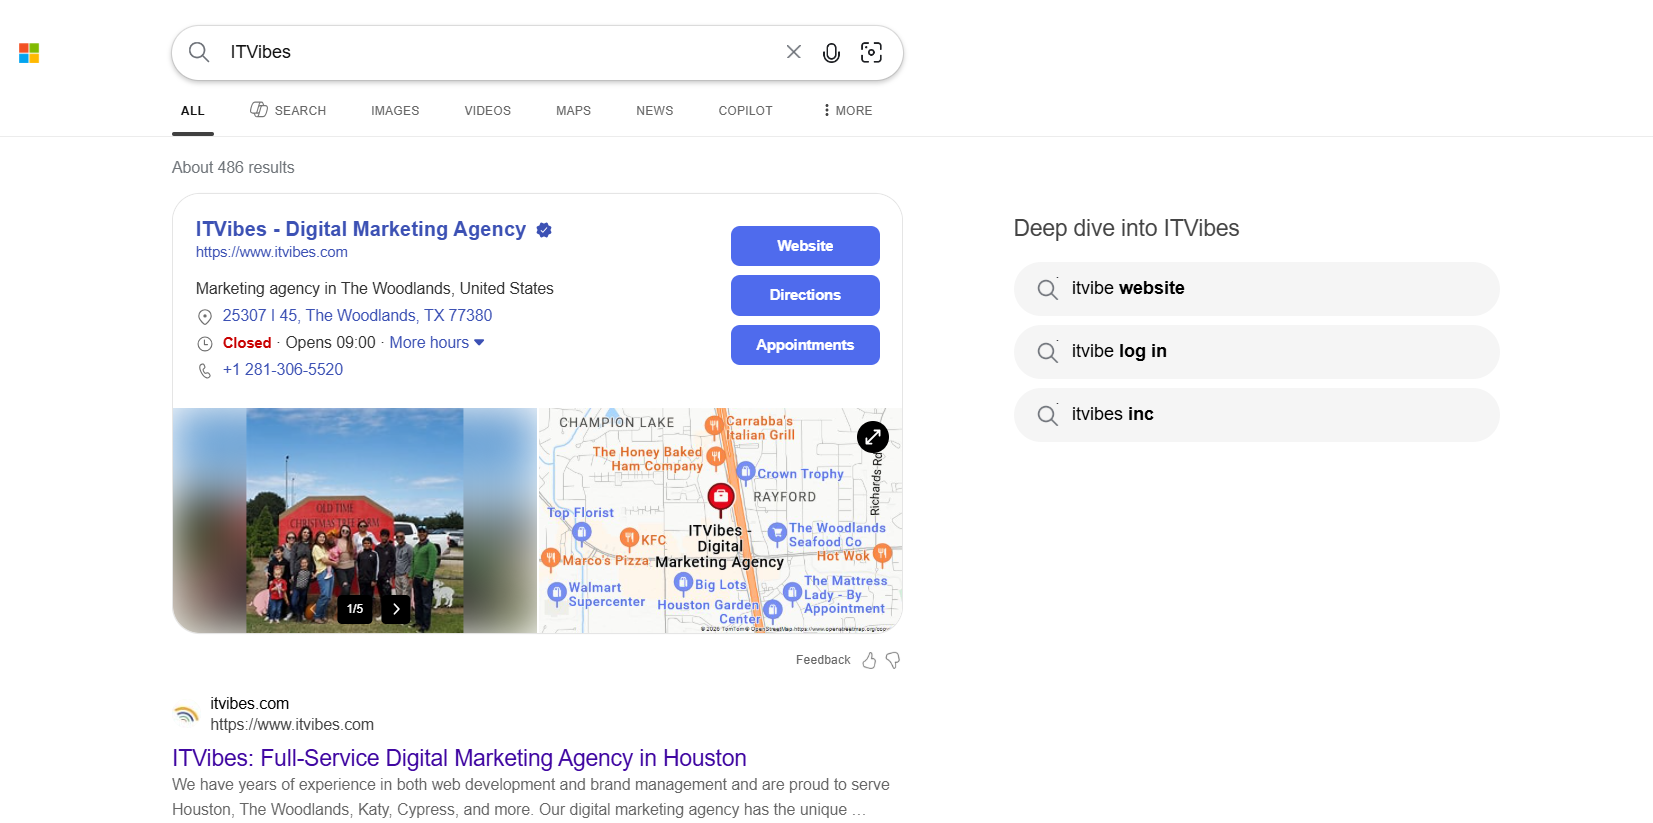1653x823 pixels.
Task: Open address 25307 I 45, The Woodlands link
Action: click(357, 315)
